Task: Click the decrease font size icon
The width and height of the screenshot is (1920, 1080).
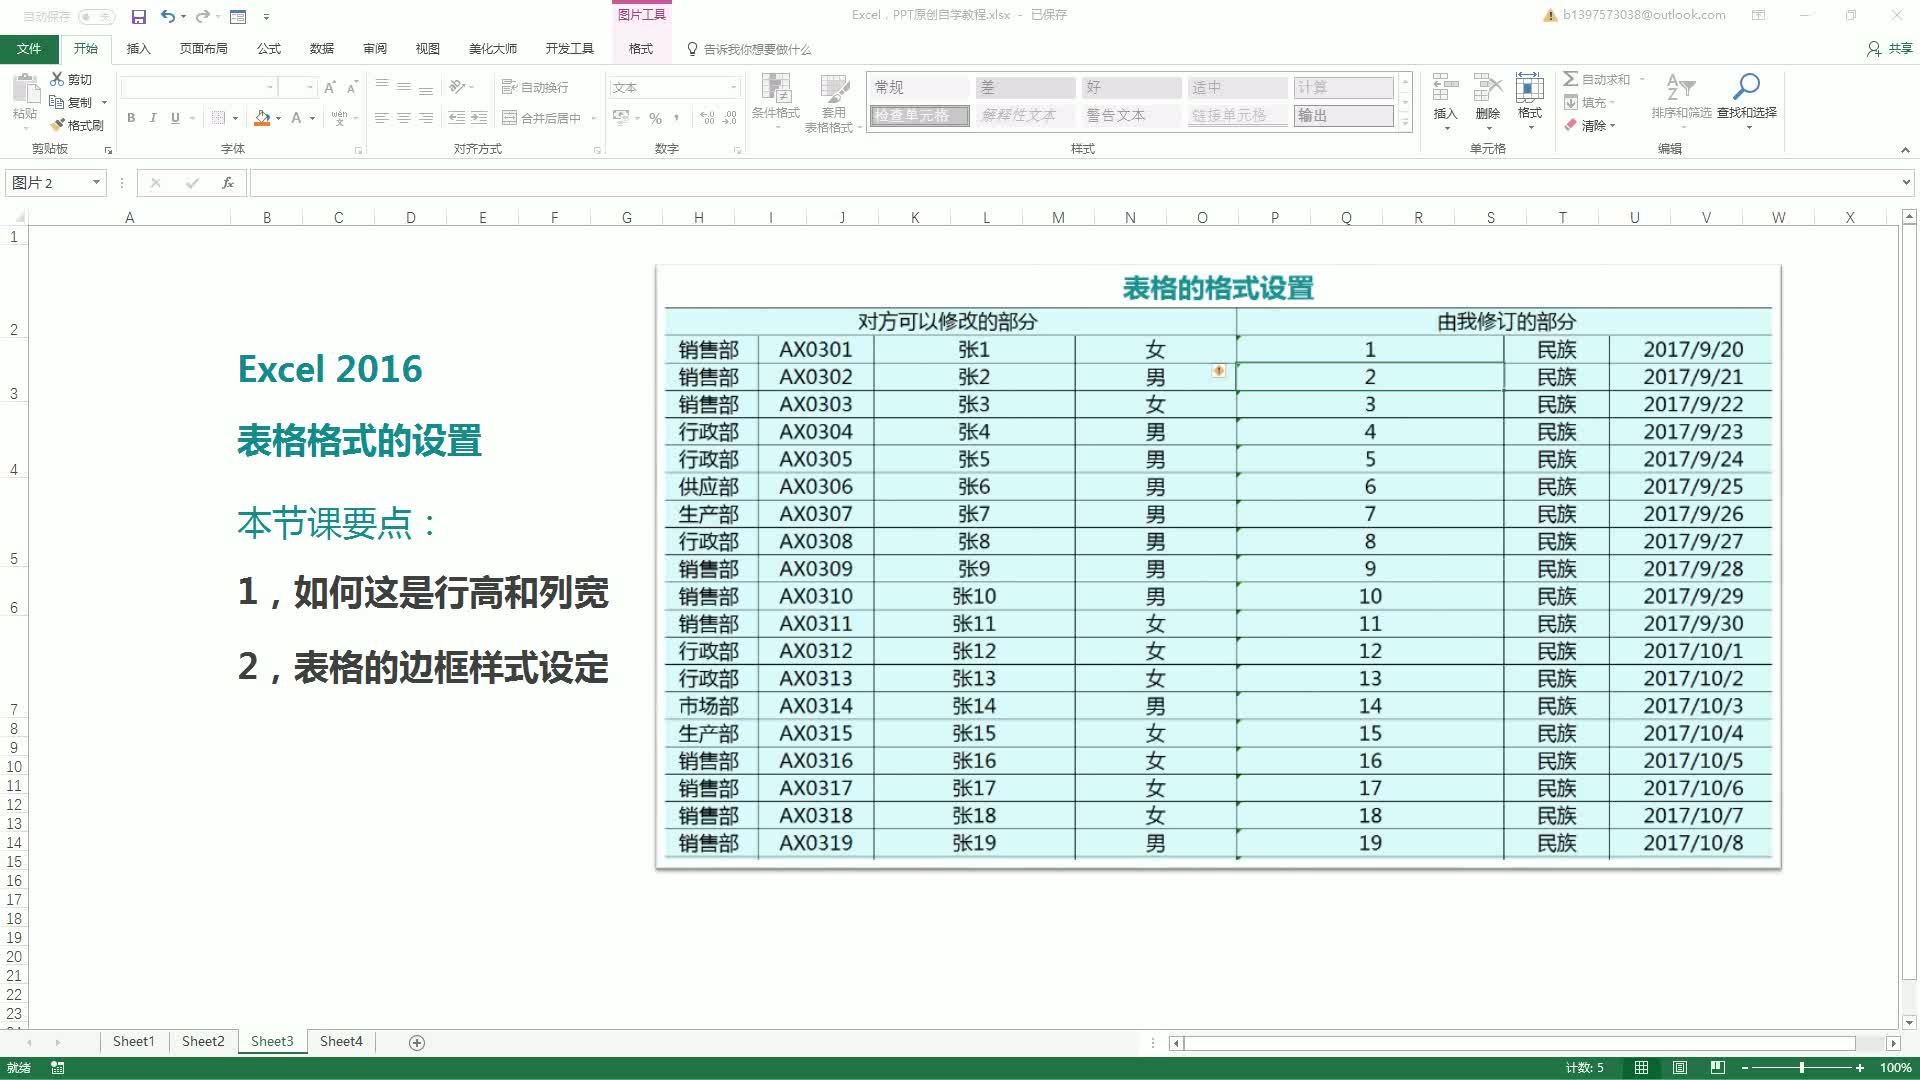Action: pyautogui.click(x=352, y=87)
